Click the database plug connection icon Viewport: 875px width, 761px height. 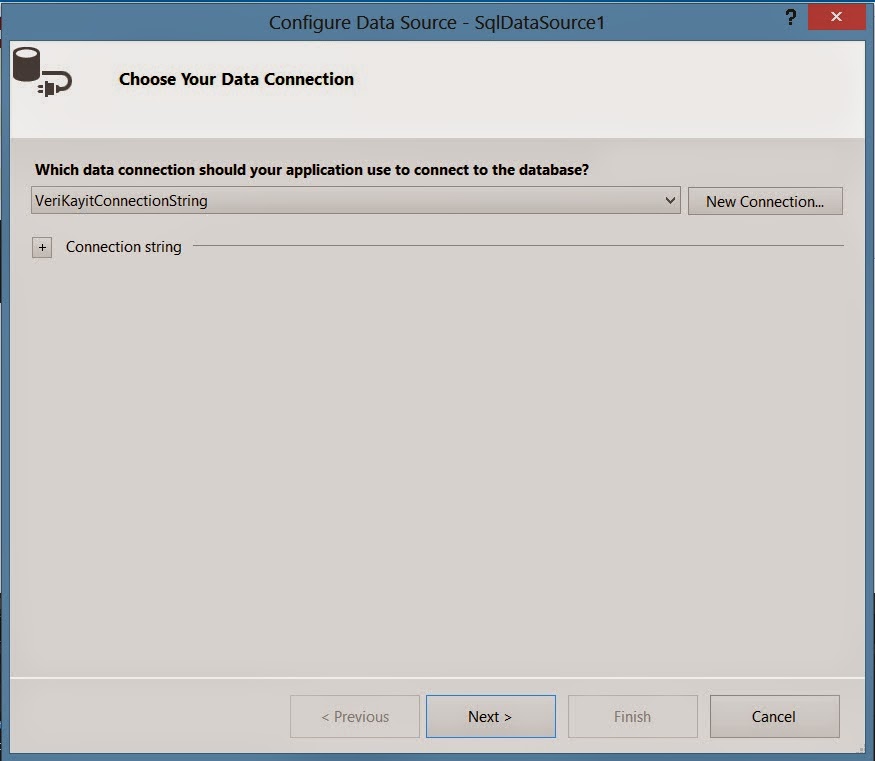click(42, 72)
